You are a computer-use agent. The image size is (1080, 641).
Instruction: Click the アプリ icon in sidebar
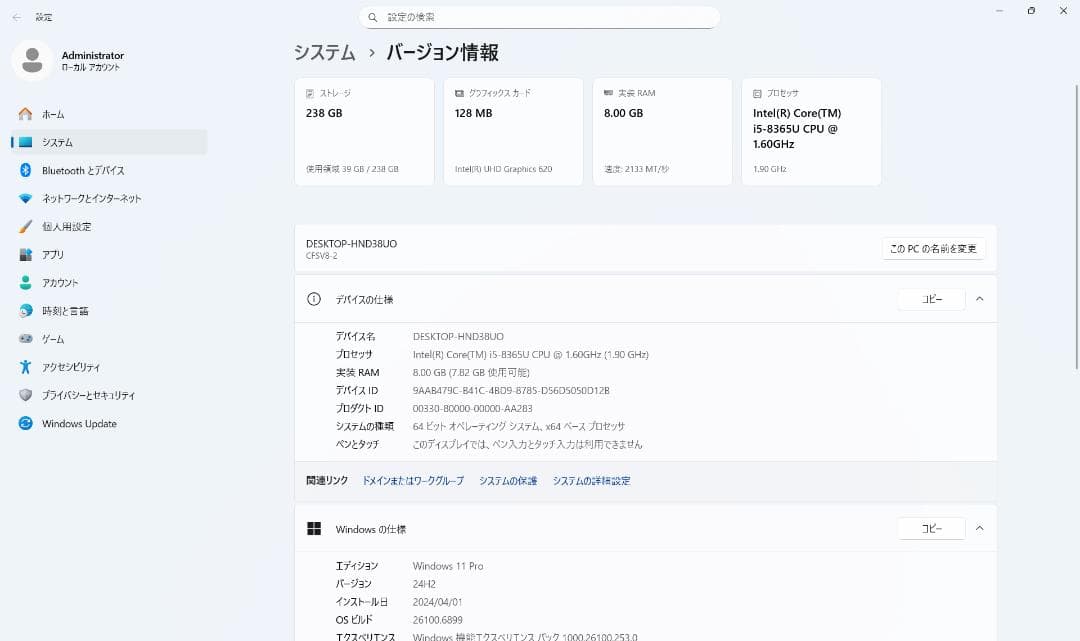tap(25, 255)
